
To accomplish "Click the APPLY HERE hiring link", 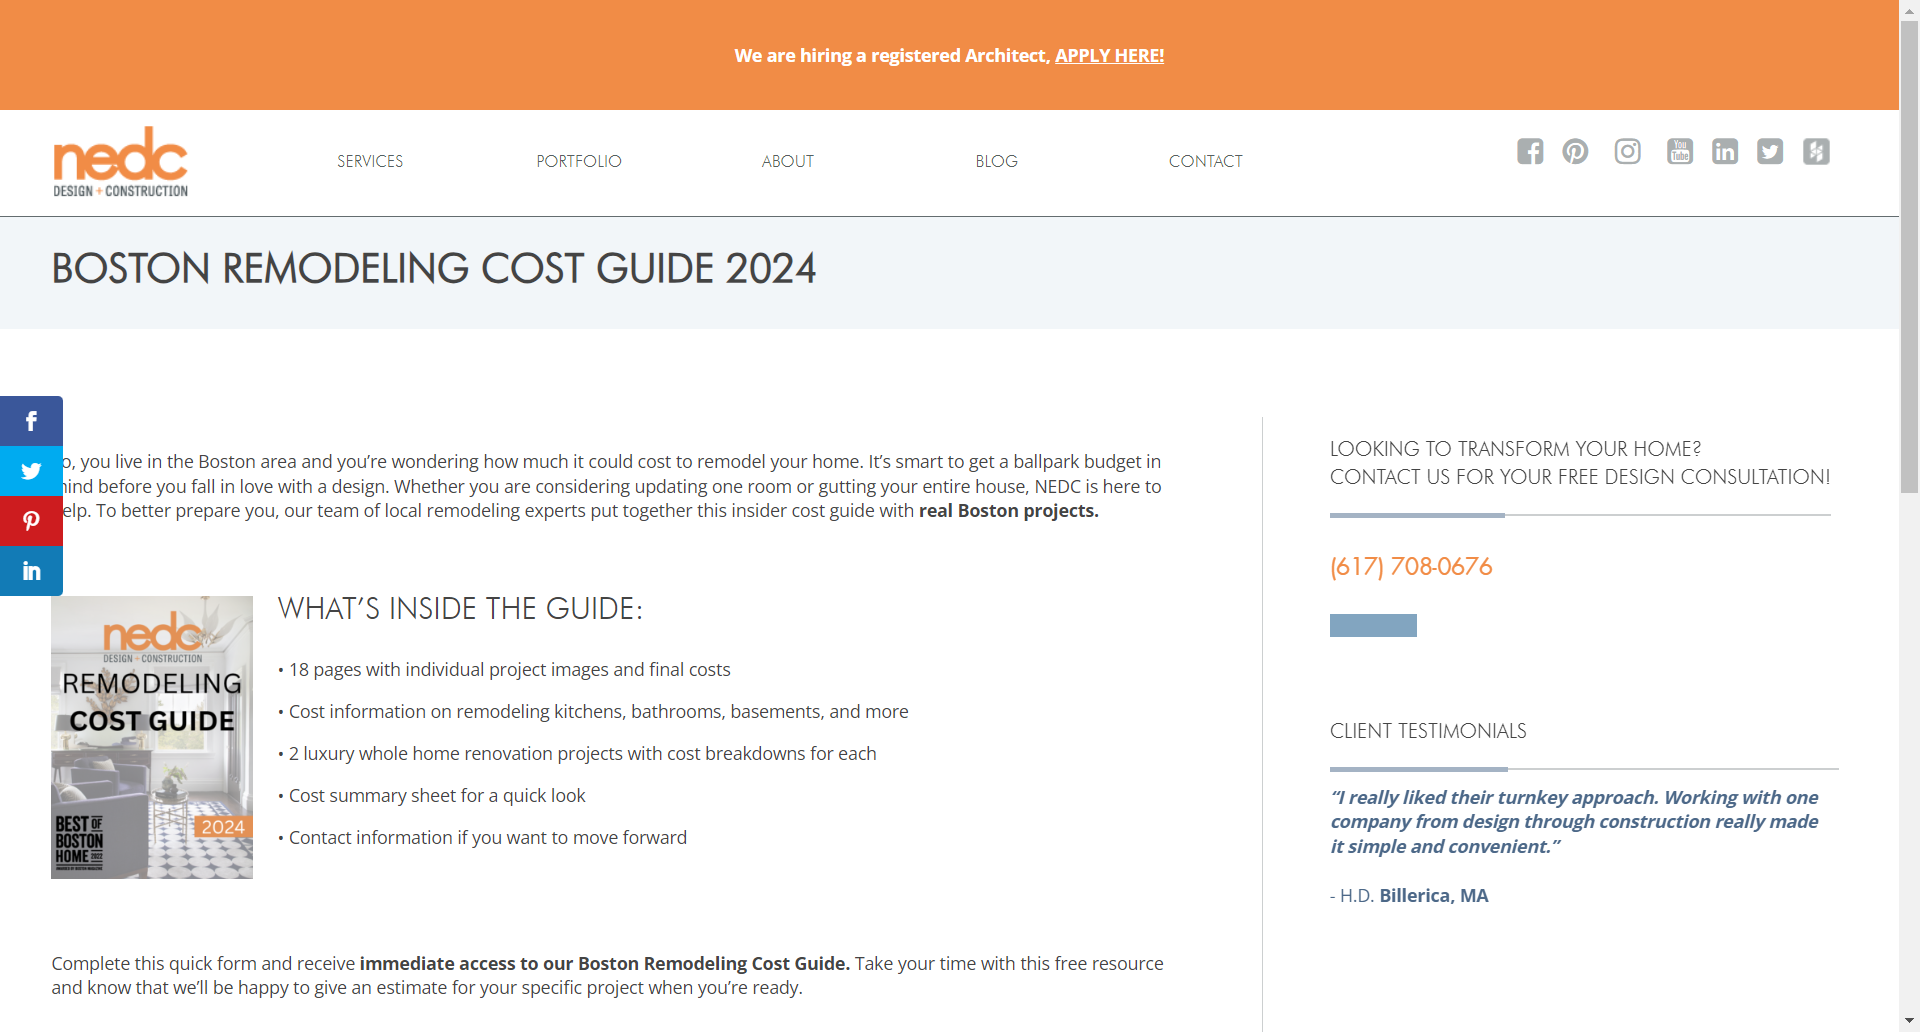I will pos(1109,55).
